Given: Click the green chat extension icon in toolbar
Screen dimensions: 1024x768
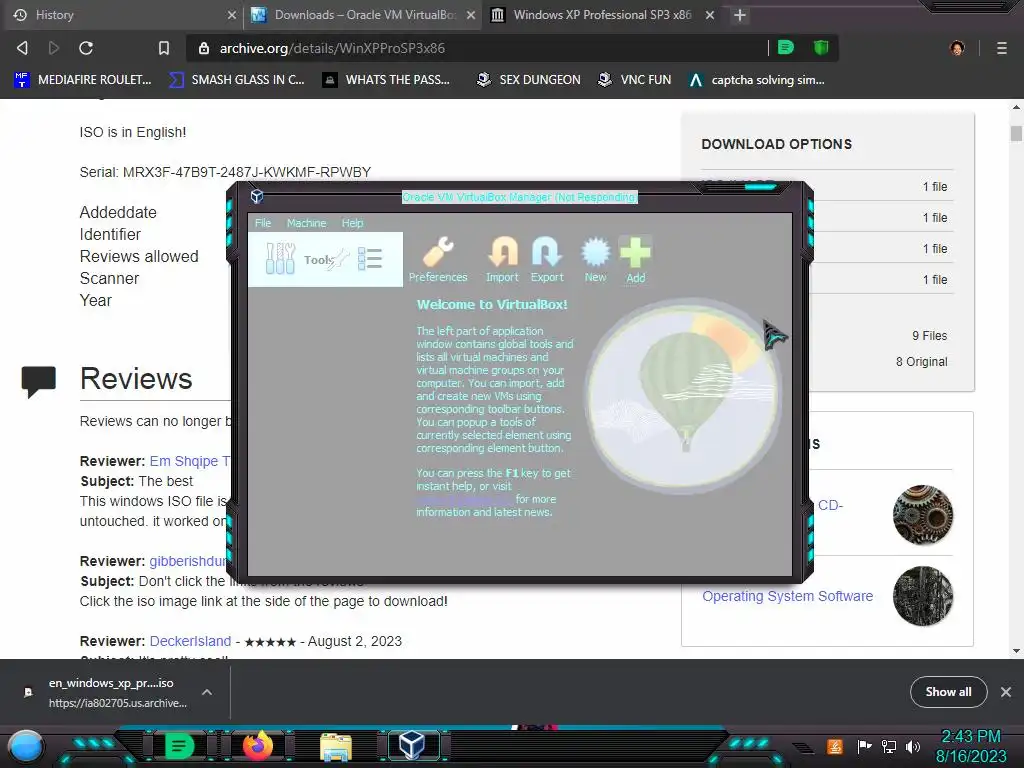Looking at the screenshot, I should (786, 48).
